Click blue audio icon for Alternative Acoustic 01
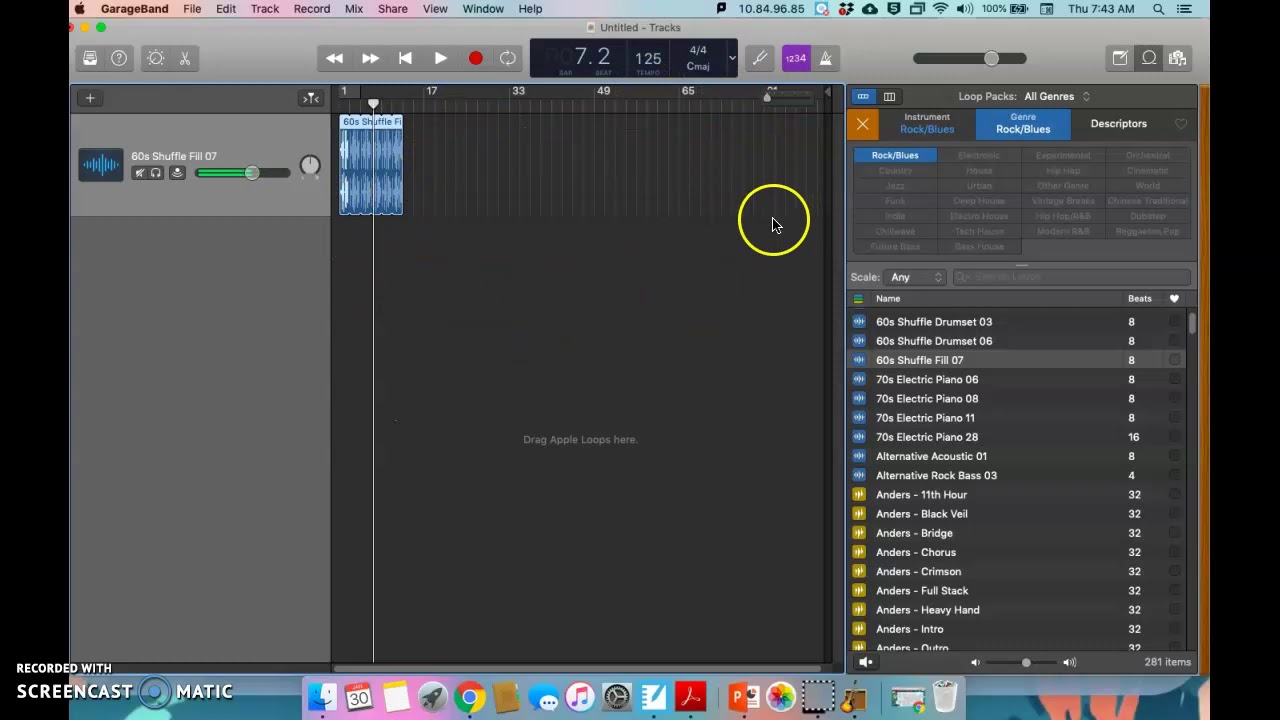The width and height of the screenshot is (1280, 720). point(859,456)
